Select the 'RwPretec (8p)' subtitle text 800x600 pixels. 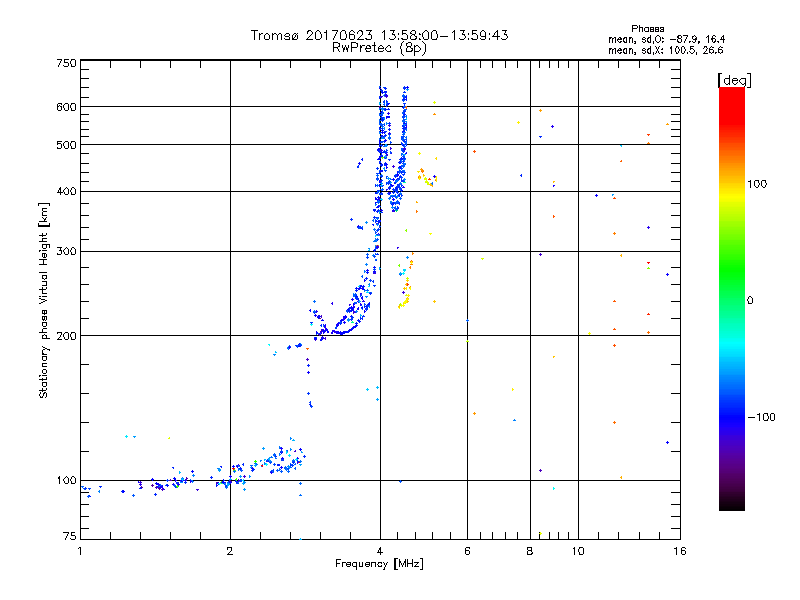point(379,48)
